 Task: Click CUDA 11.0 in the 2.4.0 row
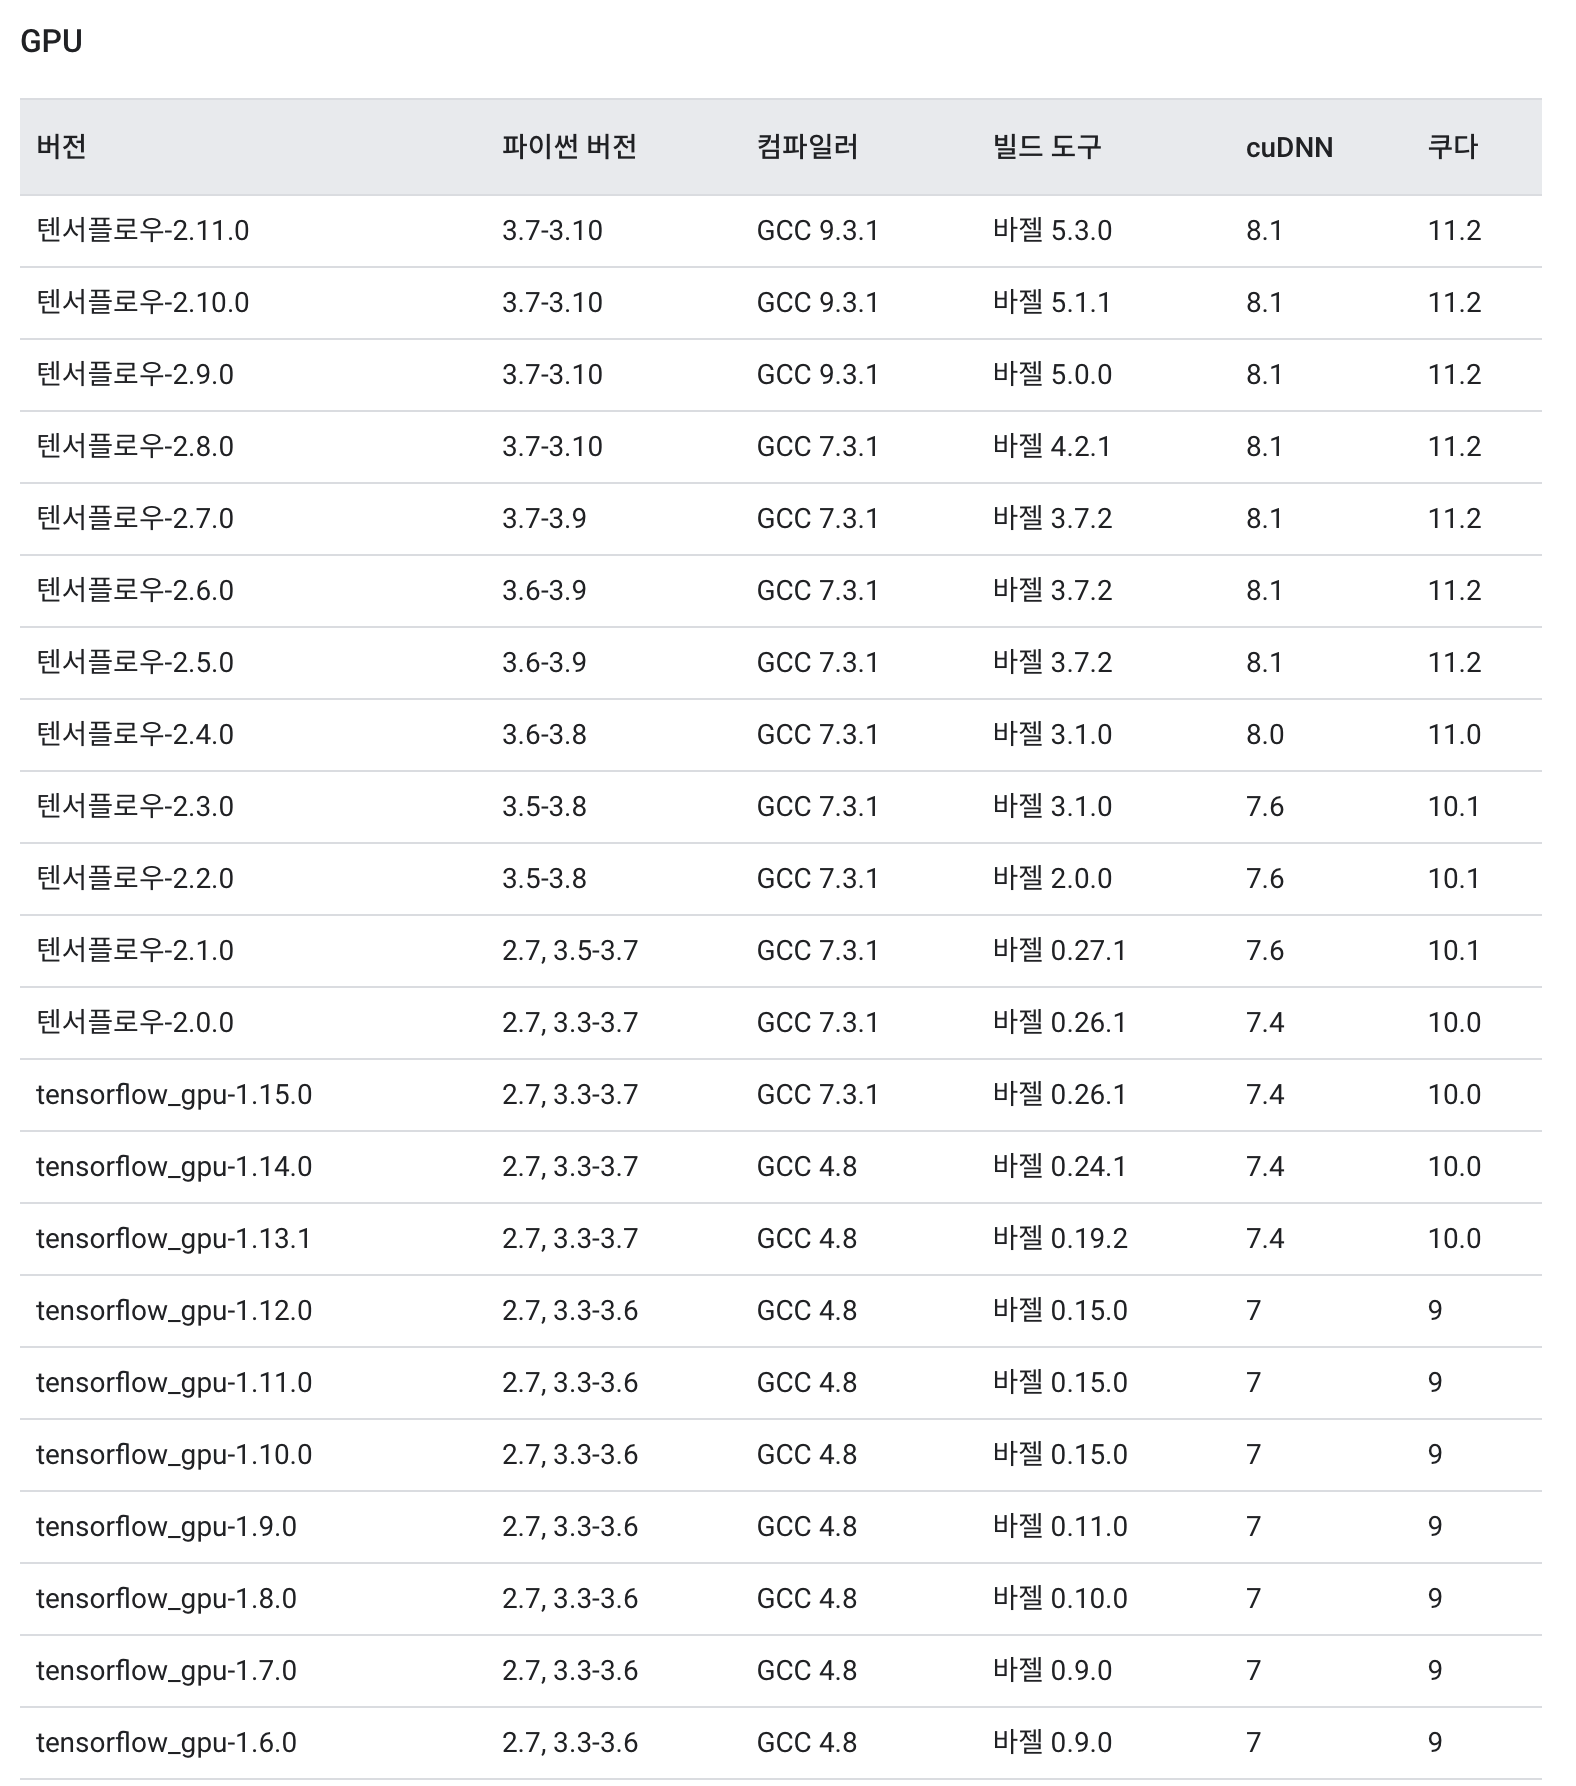tap(1454, 735)
